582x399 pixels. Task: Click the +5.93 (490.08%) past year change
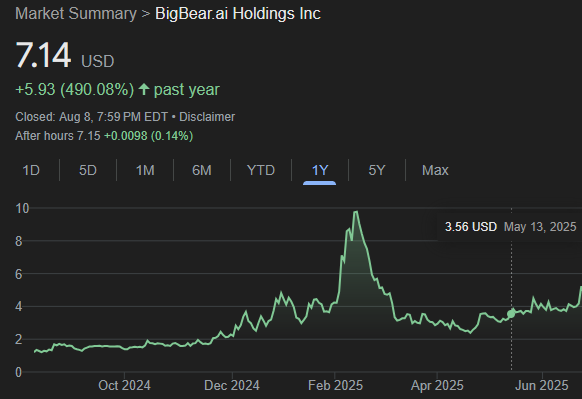pos(117,90)
